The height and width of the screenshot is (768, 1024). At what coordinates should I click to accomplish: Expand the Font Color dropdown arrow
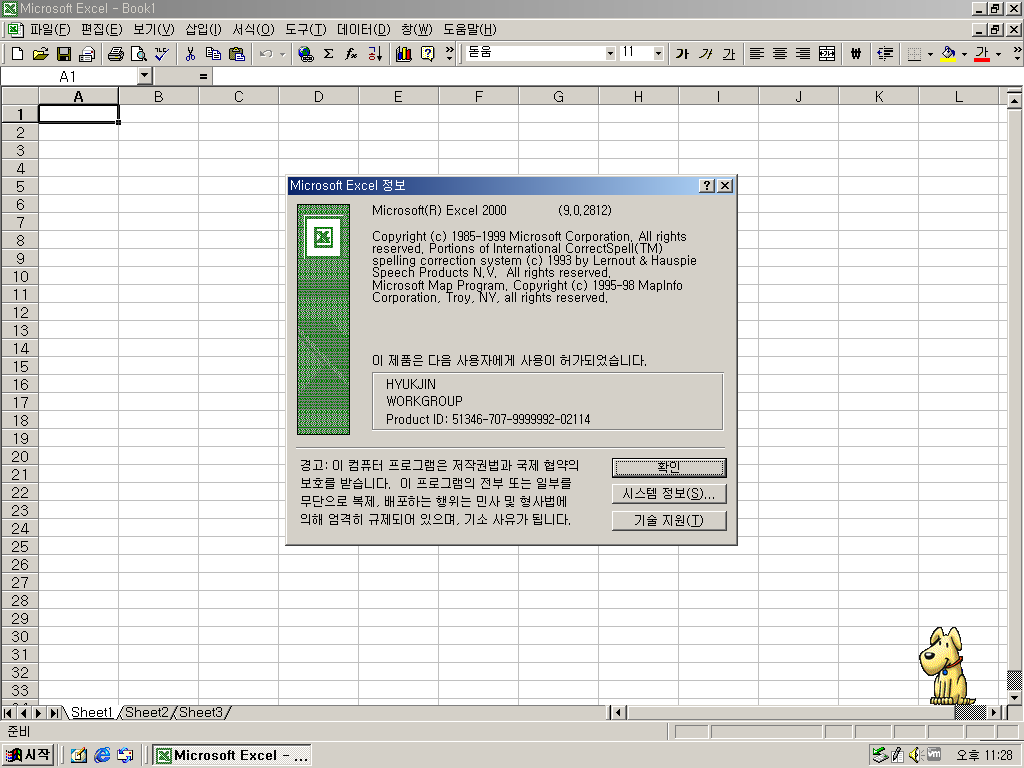point(998,54)
